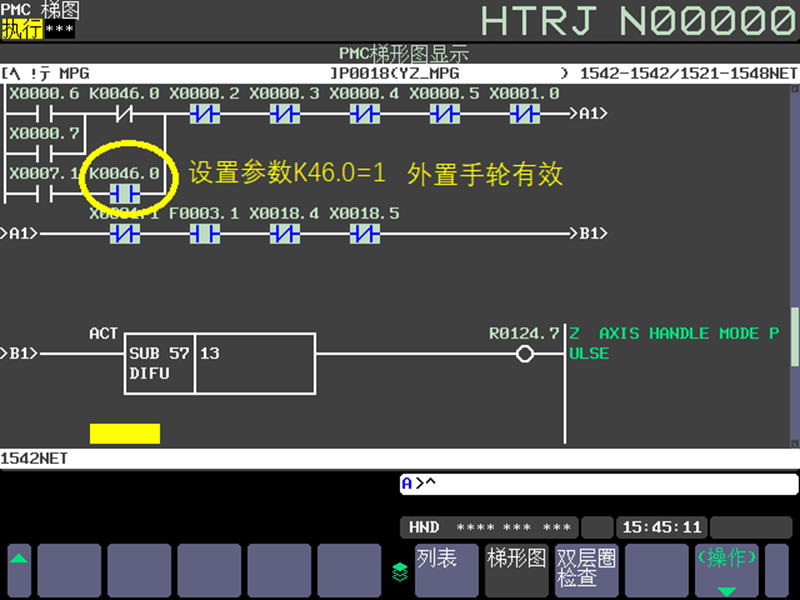Click the F0003.1 contact symbol
Screen dimensions: 800x600
click(205, 234)
